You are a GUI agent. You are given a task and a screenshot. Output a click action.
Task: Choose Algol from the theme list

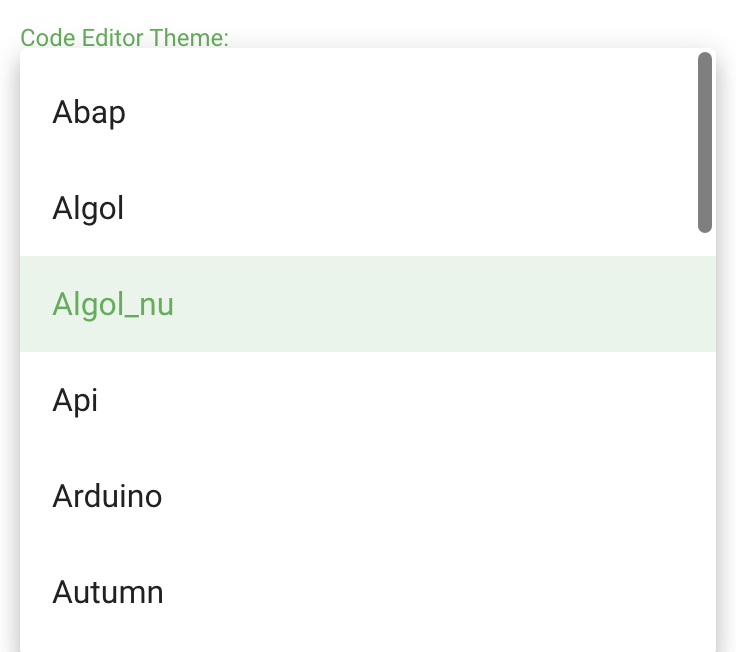point(368,208)
